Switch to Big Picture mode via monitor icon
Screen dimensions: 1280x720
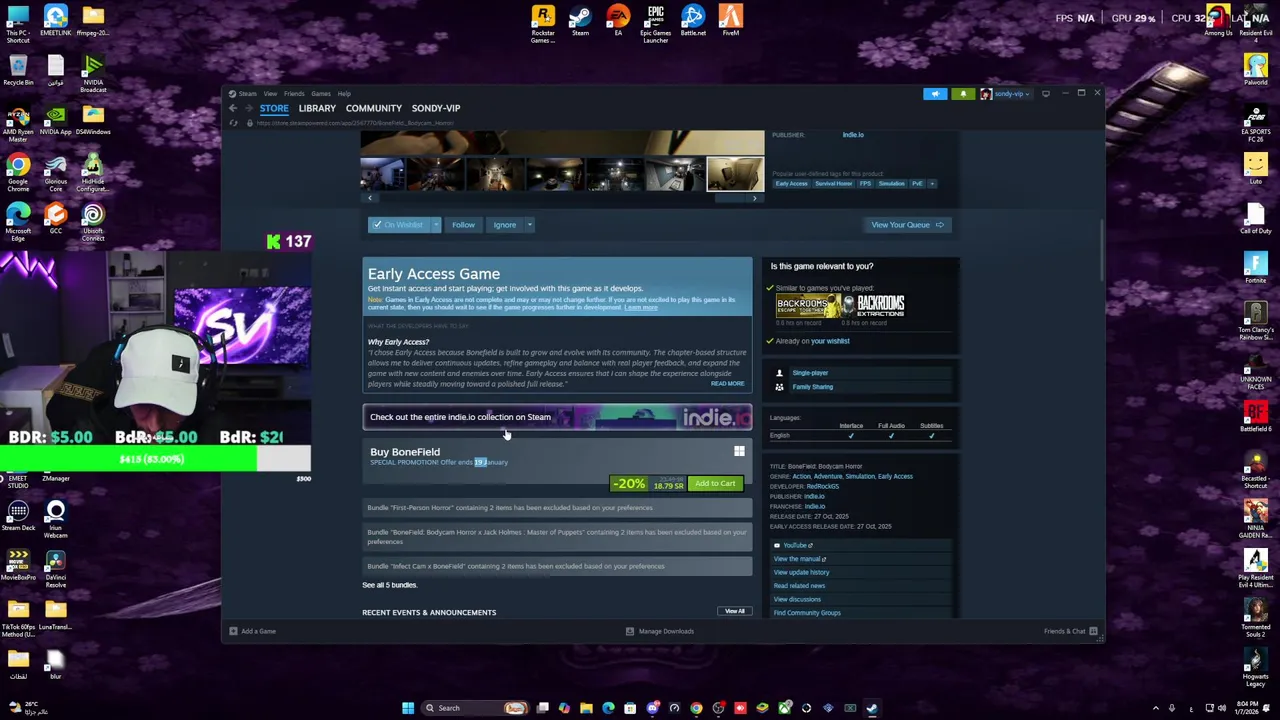tap(1046, 94)
